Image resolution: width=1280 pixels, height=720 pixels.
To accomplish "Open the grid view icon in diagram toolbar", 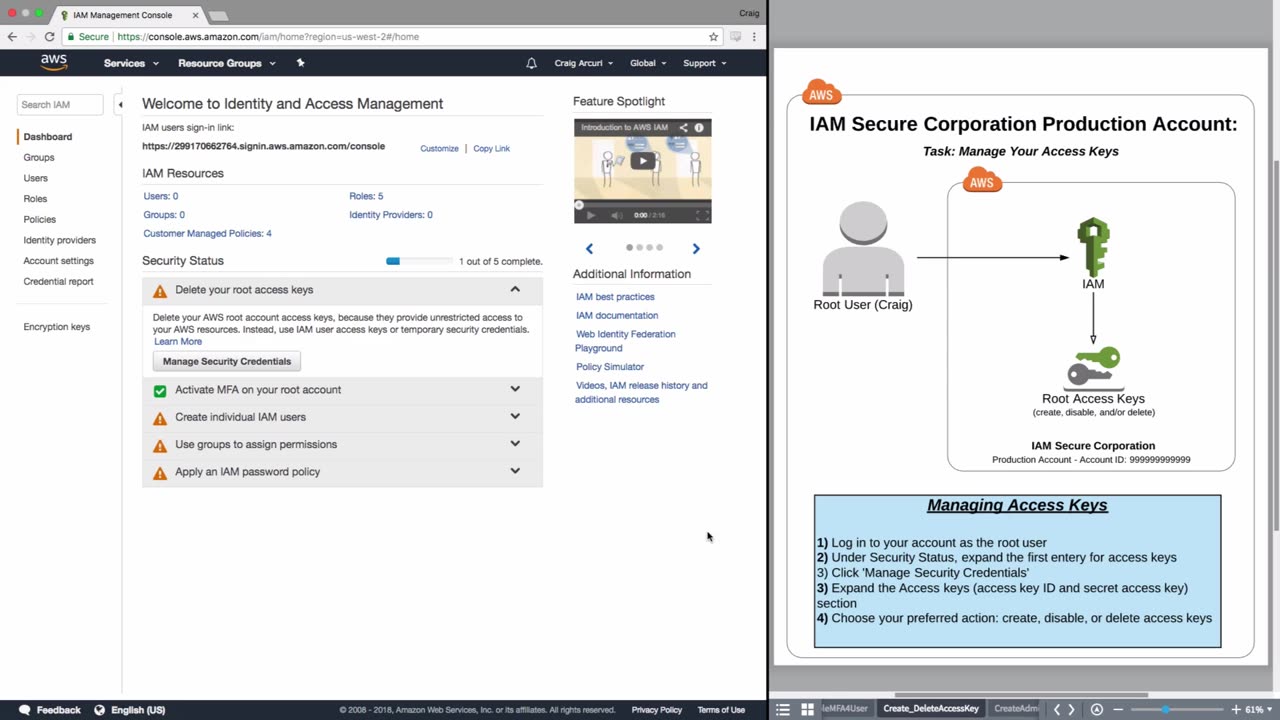I will [807, 709].
